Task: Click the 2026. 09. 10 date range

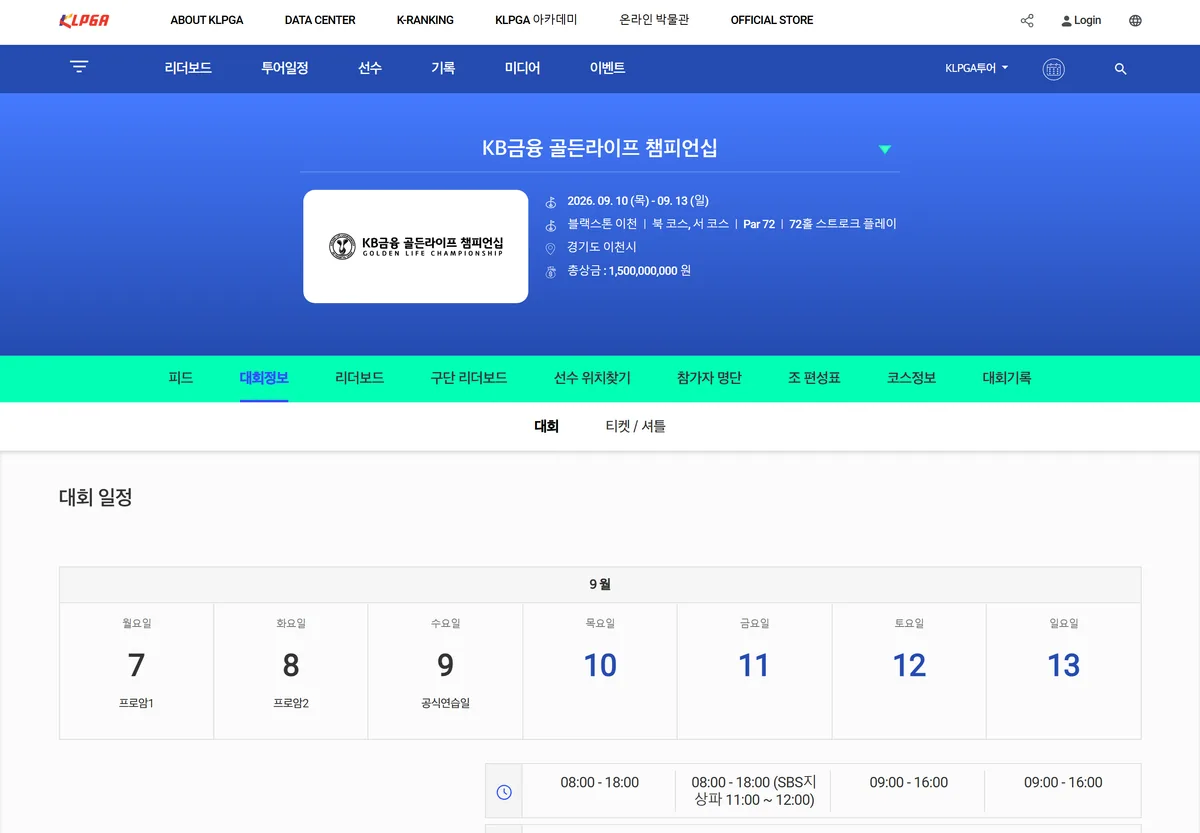Action: click(x=638, y=201)
